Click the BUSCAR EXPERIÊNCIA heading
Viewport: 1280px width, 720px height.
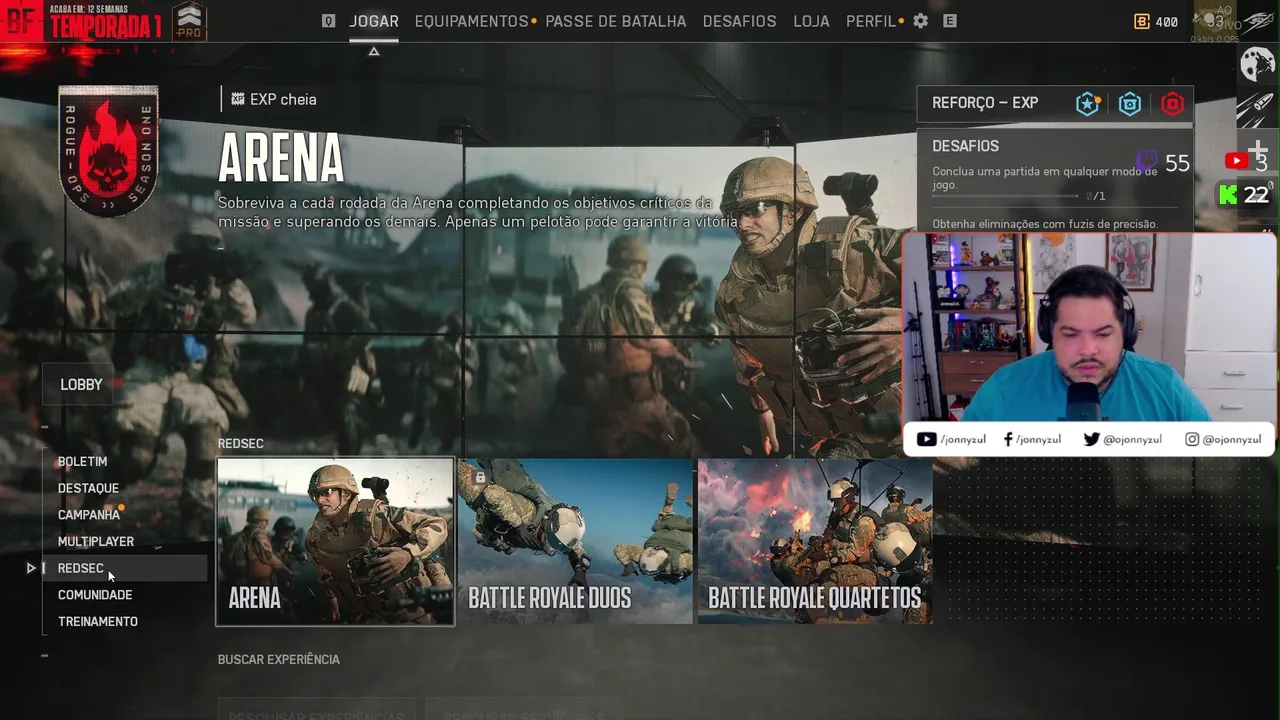tap(279, 660)
